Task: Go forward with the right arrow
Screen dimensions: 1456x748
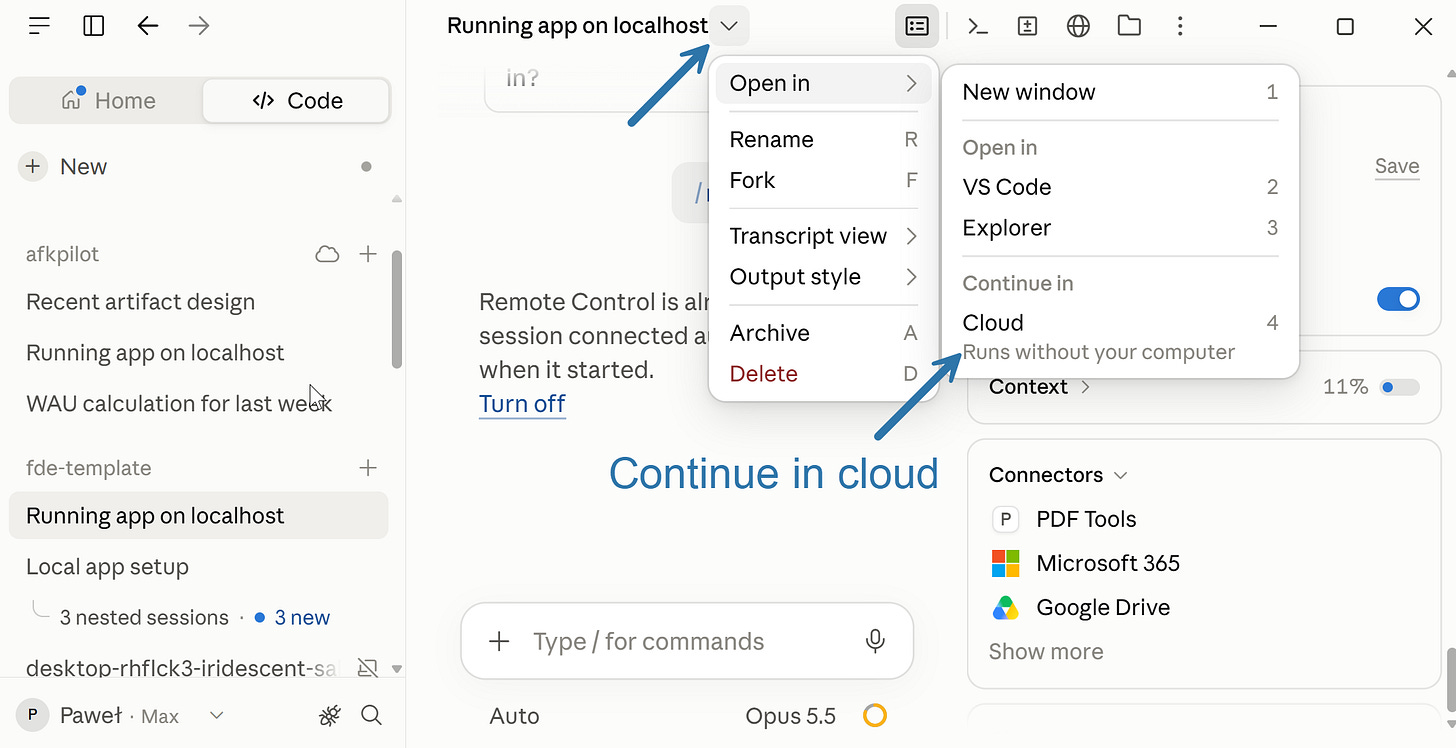Action: (x=199, y=26)
